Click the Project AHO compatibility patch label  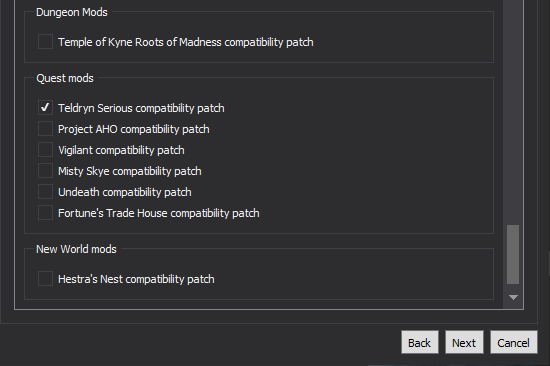point(134,129)
